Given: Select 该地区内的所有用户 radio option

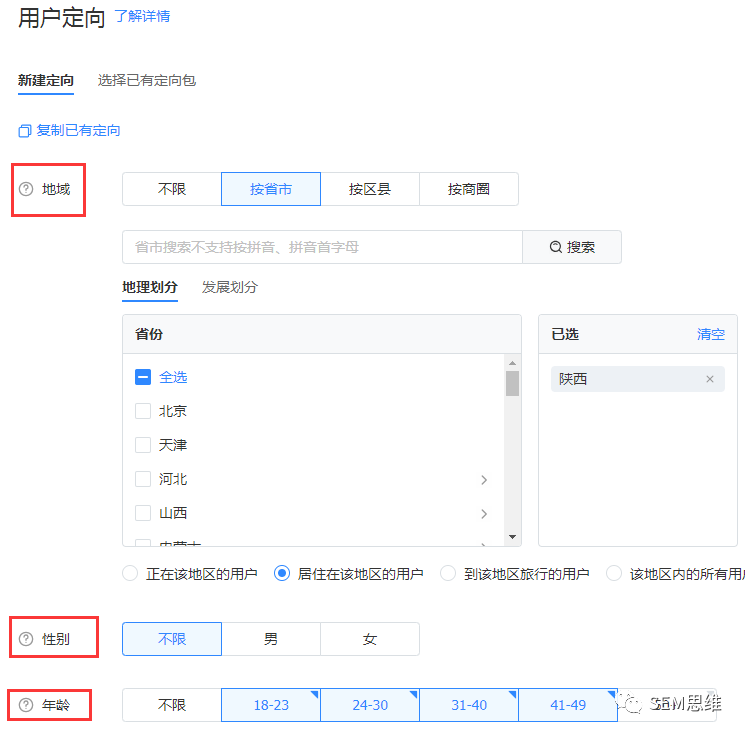Looking at the screenshot, I should [614, 573].
